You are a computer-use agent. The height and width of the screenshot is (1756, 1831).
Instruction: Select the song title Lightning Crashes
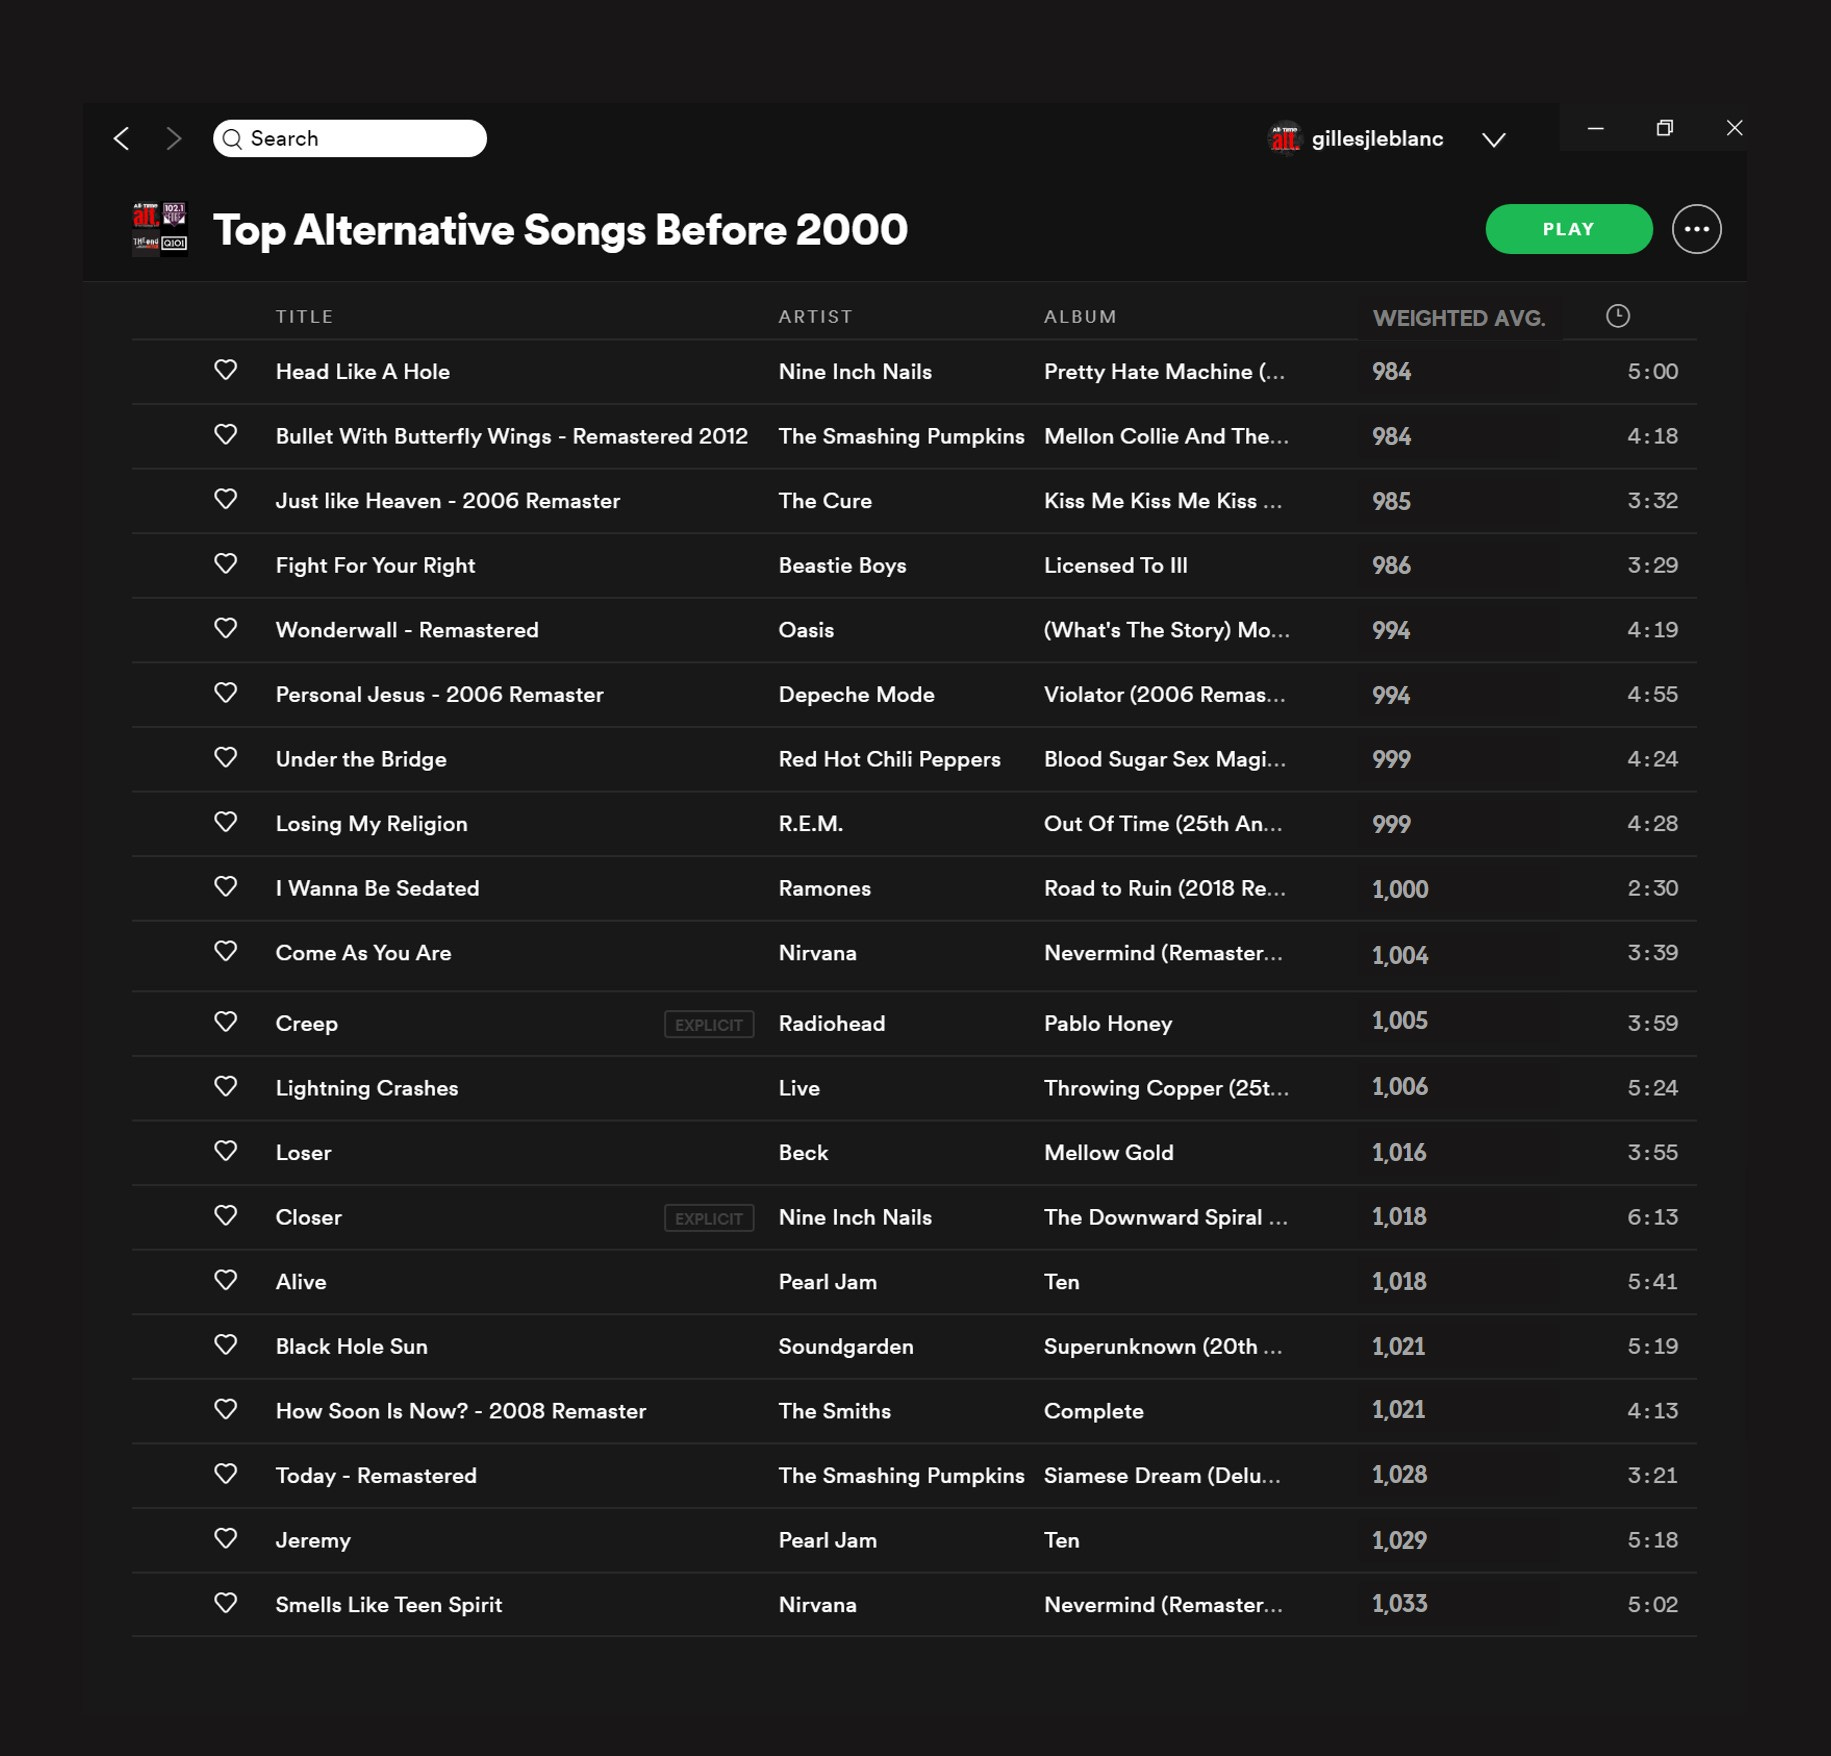pos(367,1089)
